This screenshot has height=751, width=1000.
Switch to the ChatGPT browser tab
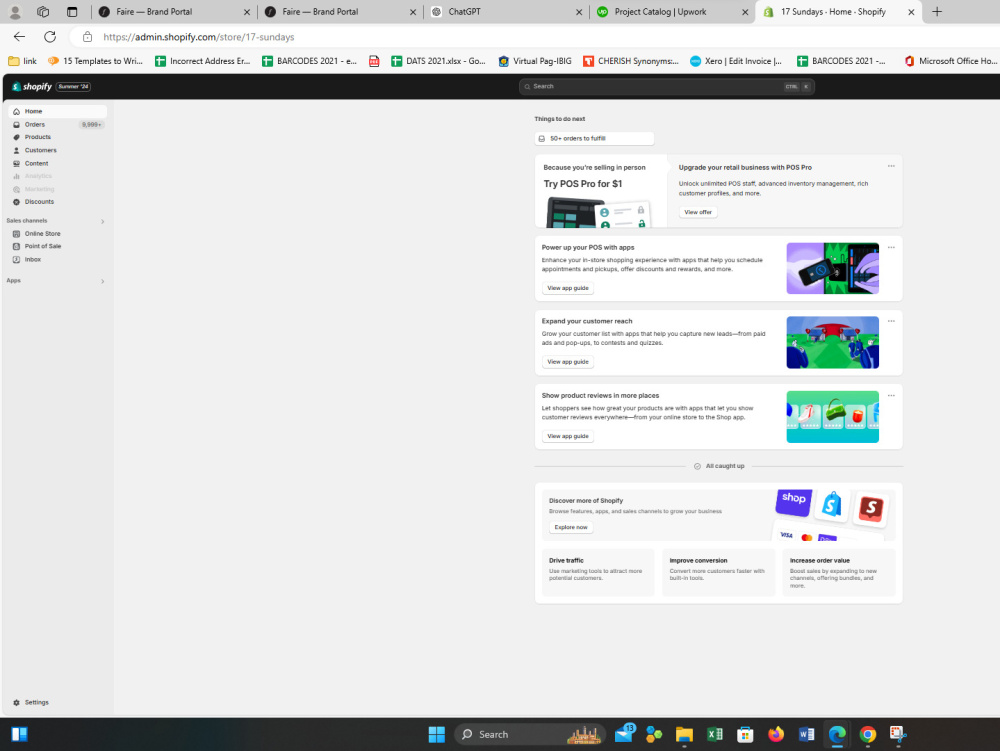click(x=506, y=11)
